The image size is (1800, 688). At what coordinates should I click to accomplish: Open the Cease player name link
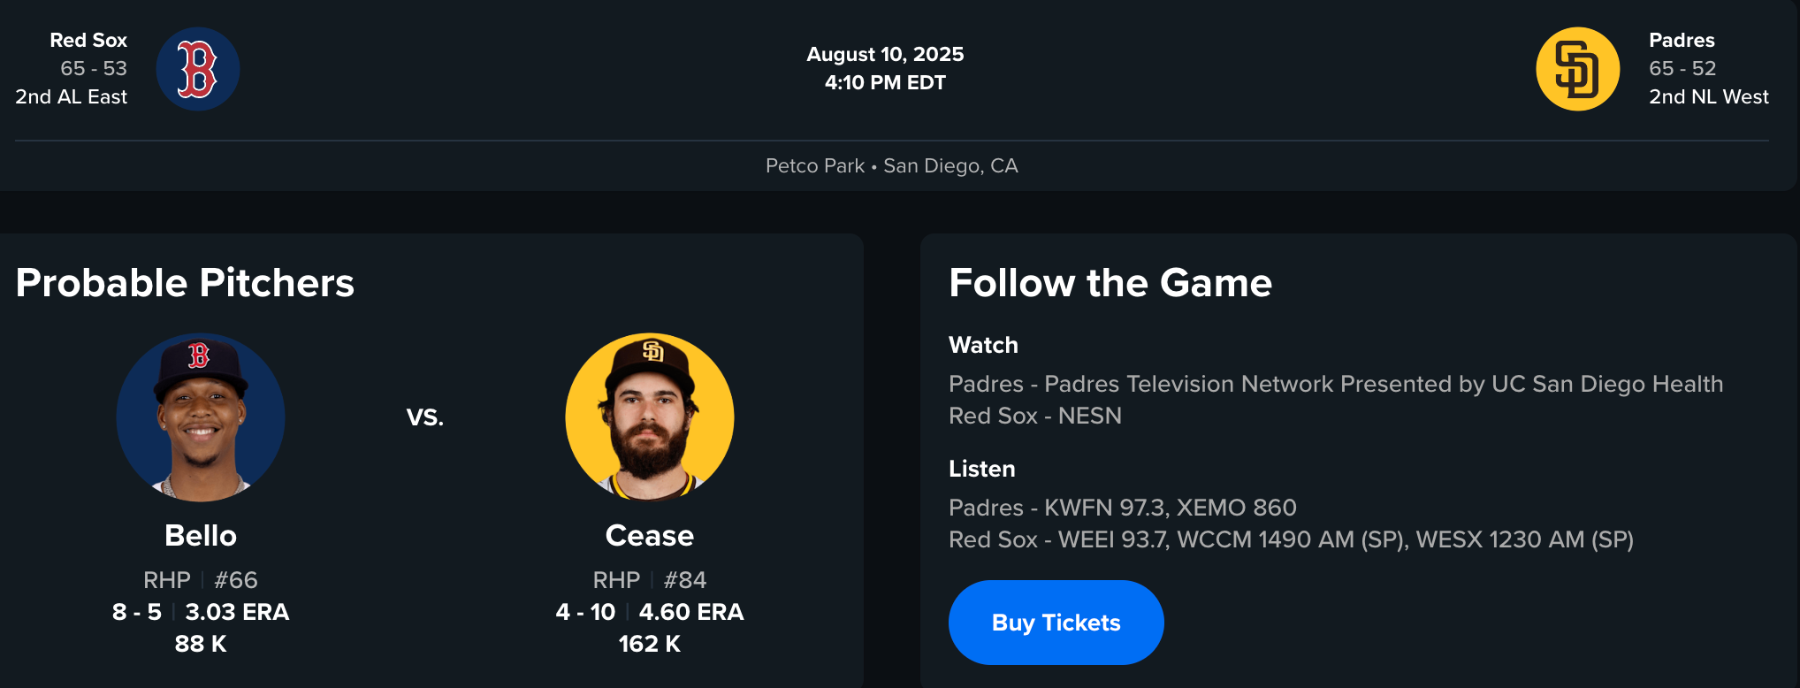pyautogui.click(x=650, y=536)
